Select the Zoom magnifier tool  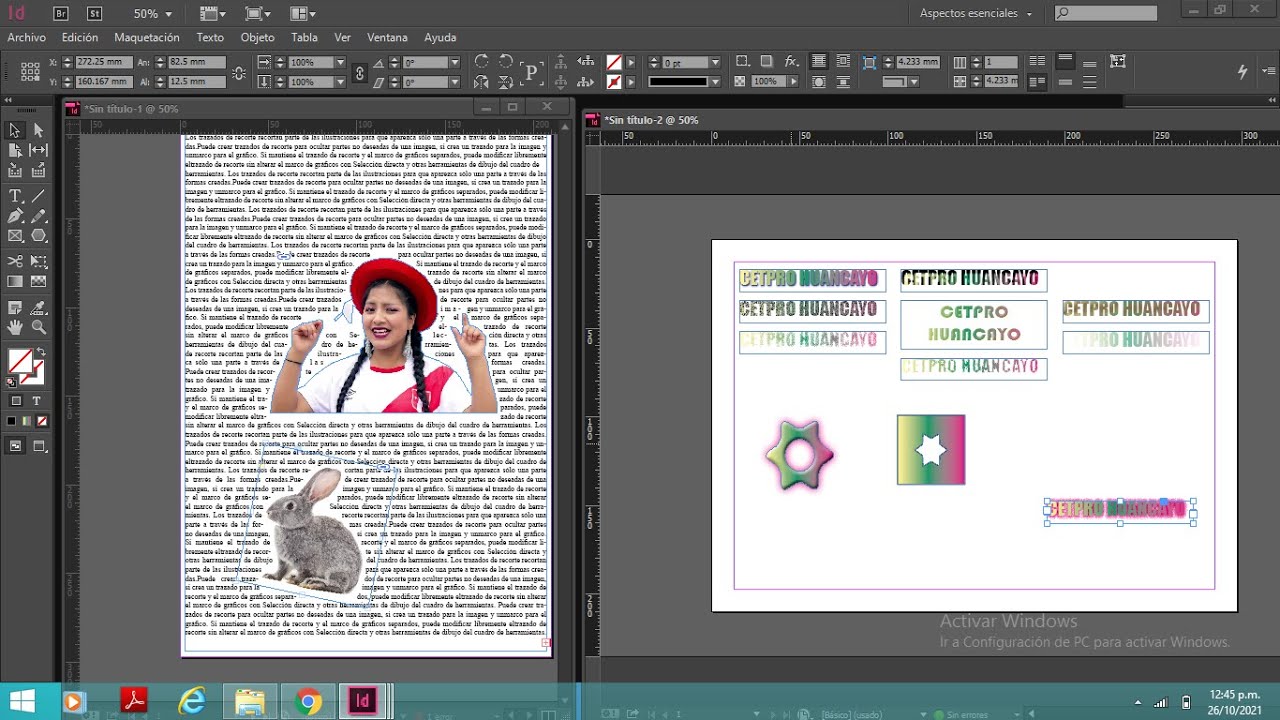click(39, 327)
